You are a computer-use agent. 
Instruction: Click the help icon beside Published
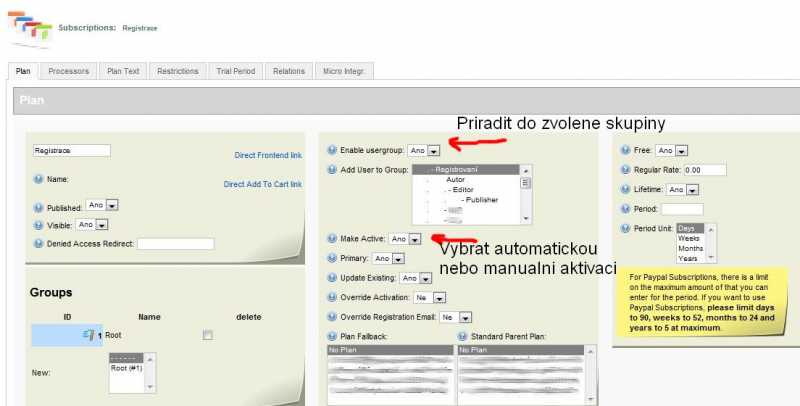[x=39, y=205]
